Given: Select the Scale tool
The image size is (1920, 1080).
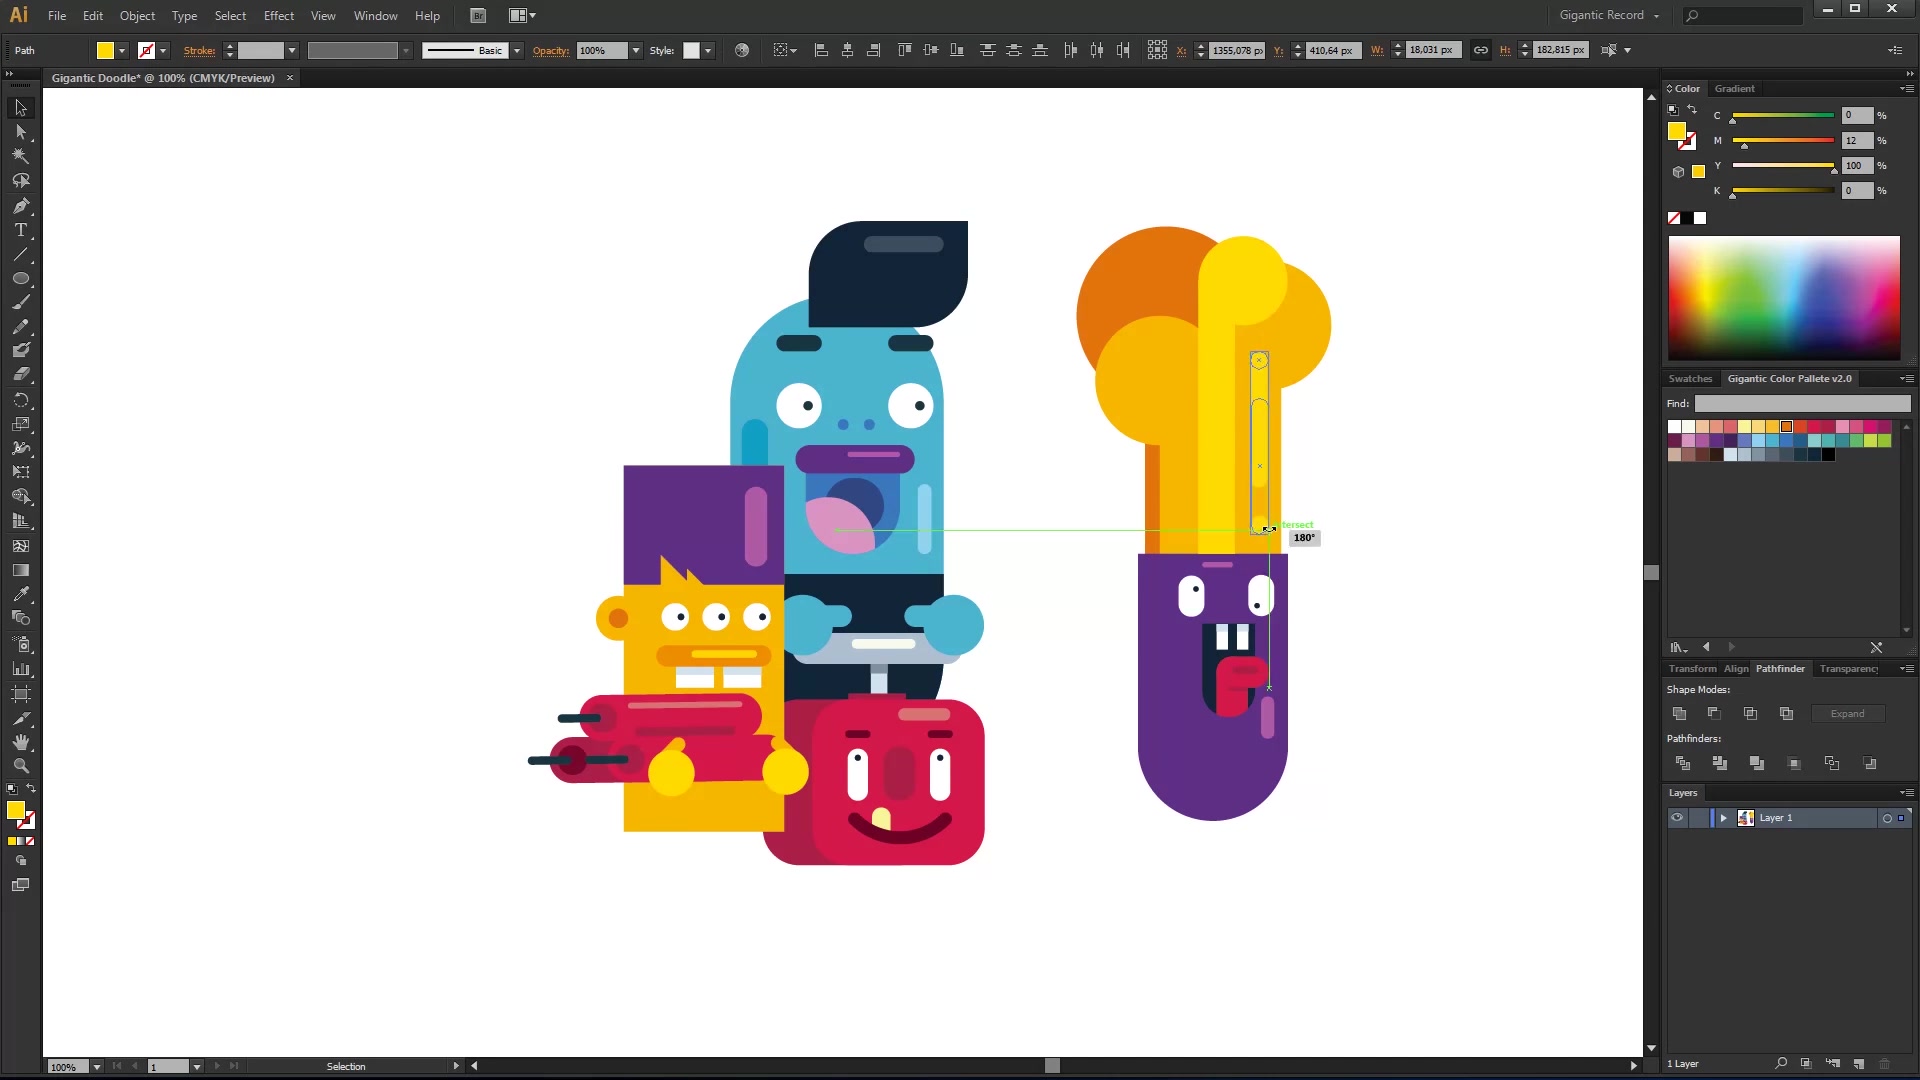Looking at the screenshot, I should pos(20,424).
